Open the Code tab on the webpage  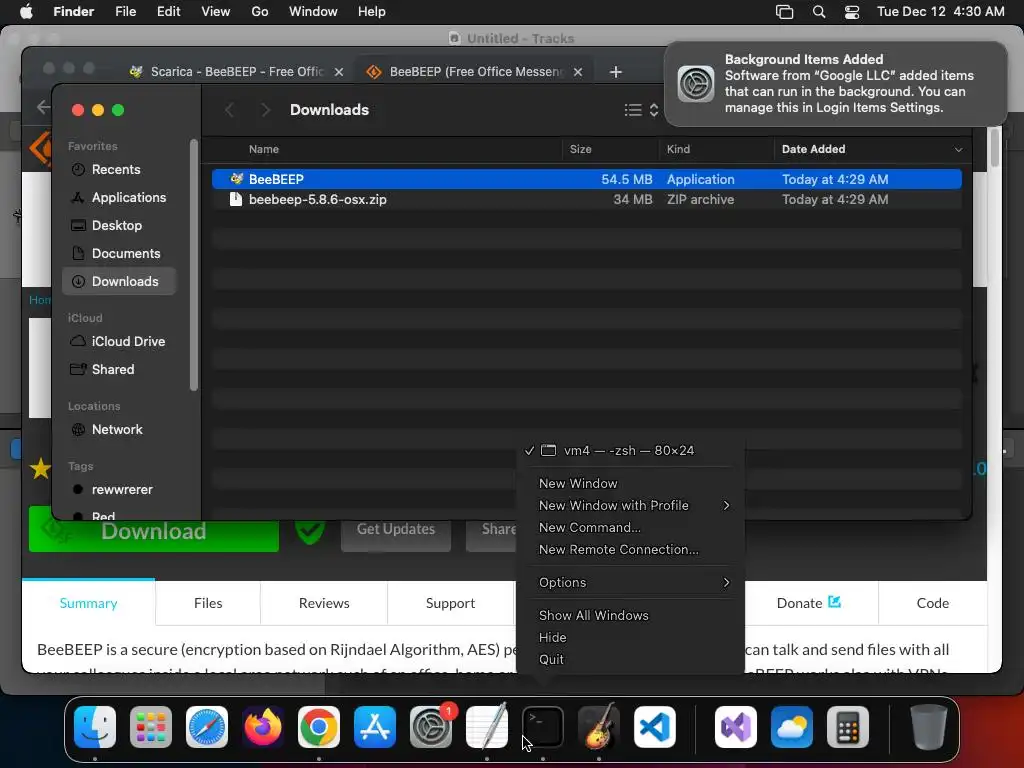pos(933,603)
